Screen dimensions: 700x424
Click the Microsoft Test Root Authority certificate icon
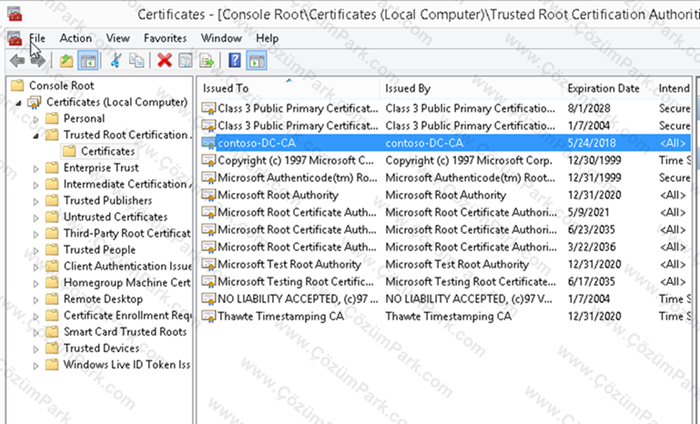point(208,264)
